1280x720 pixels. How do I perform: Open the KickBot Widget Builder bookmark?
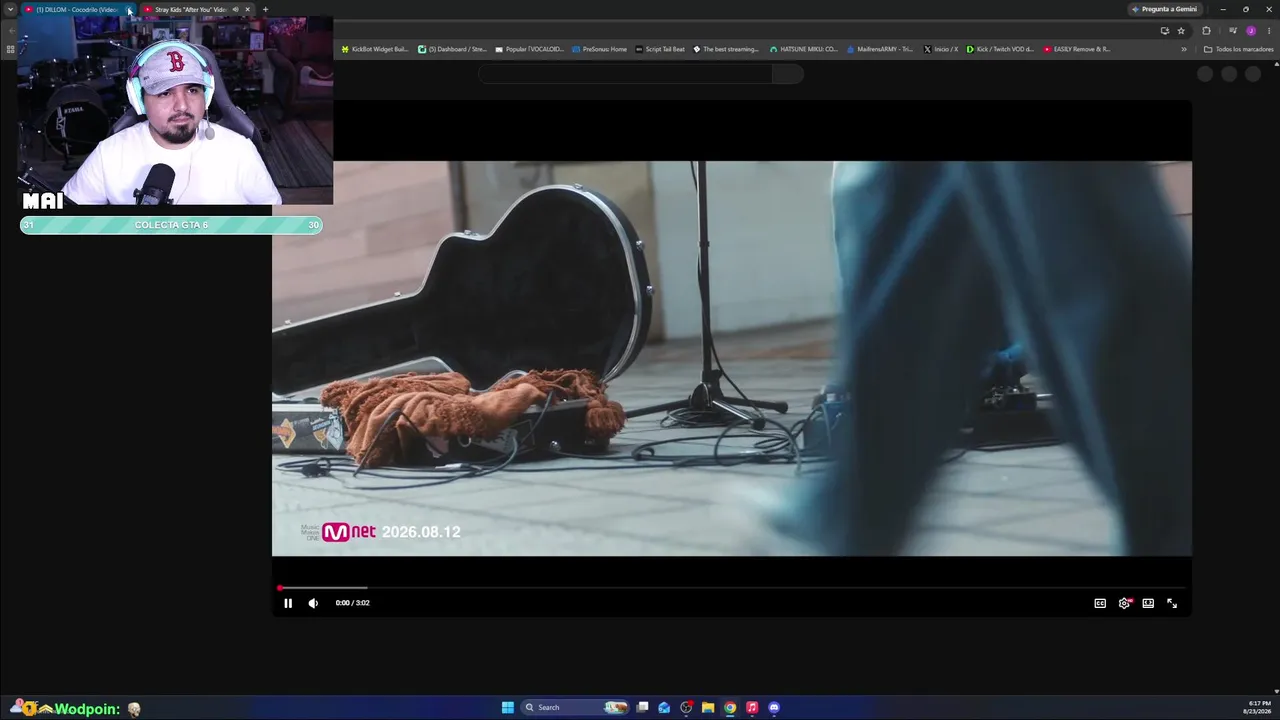(375, 49)
